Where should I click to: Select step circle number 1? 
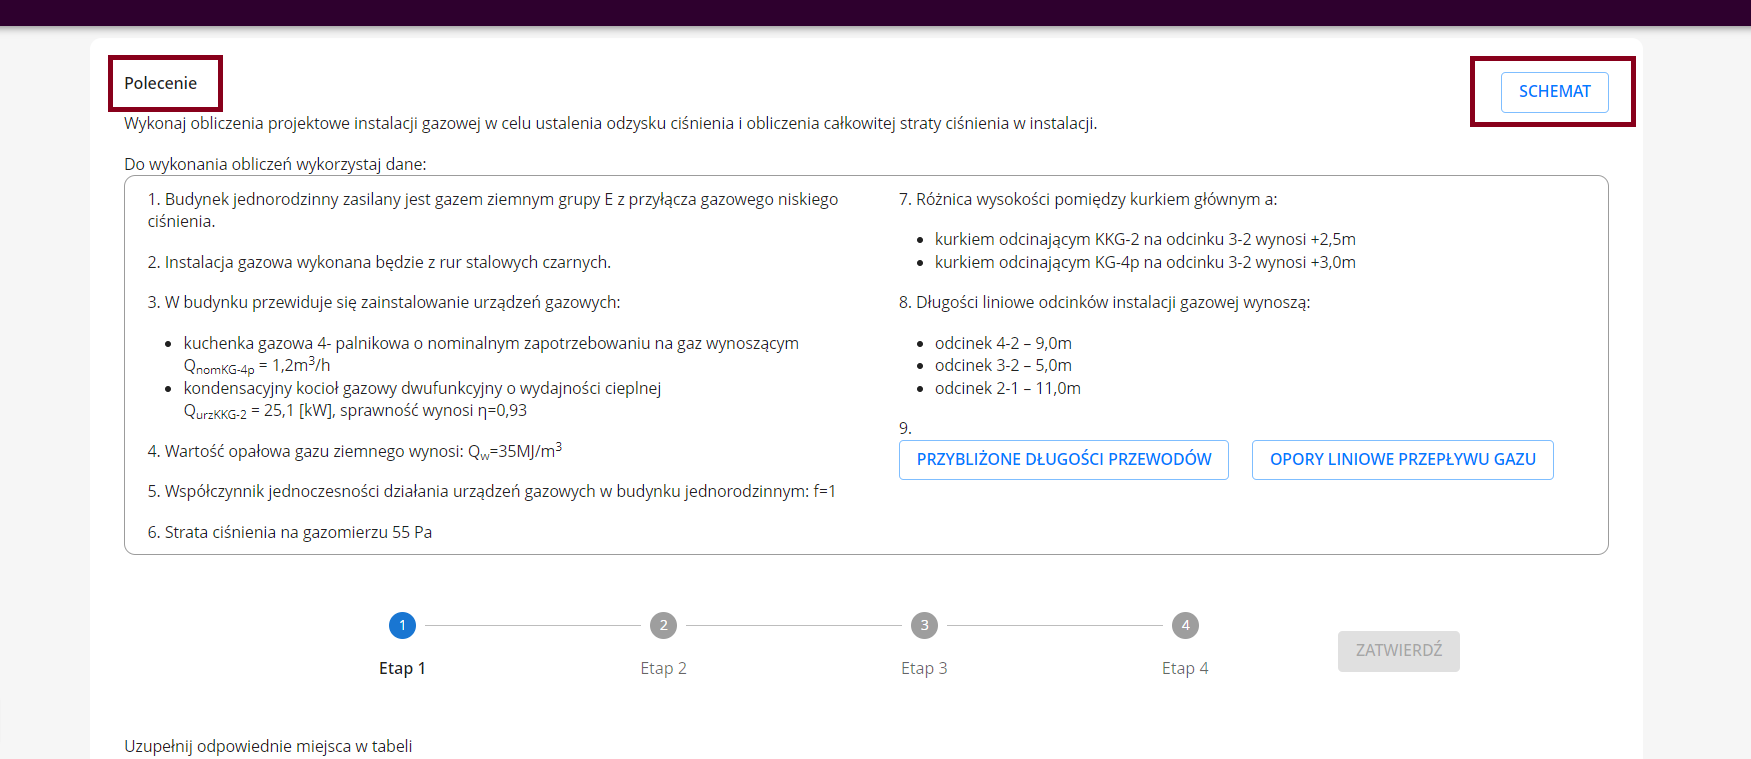[x=402, y=625]
